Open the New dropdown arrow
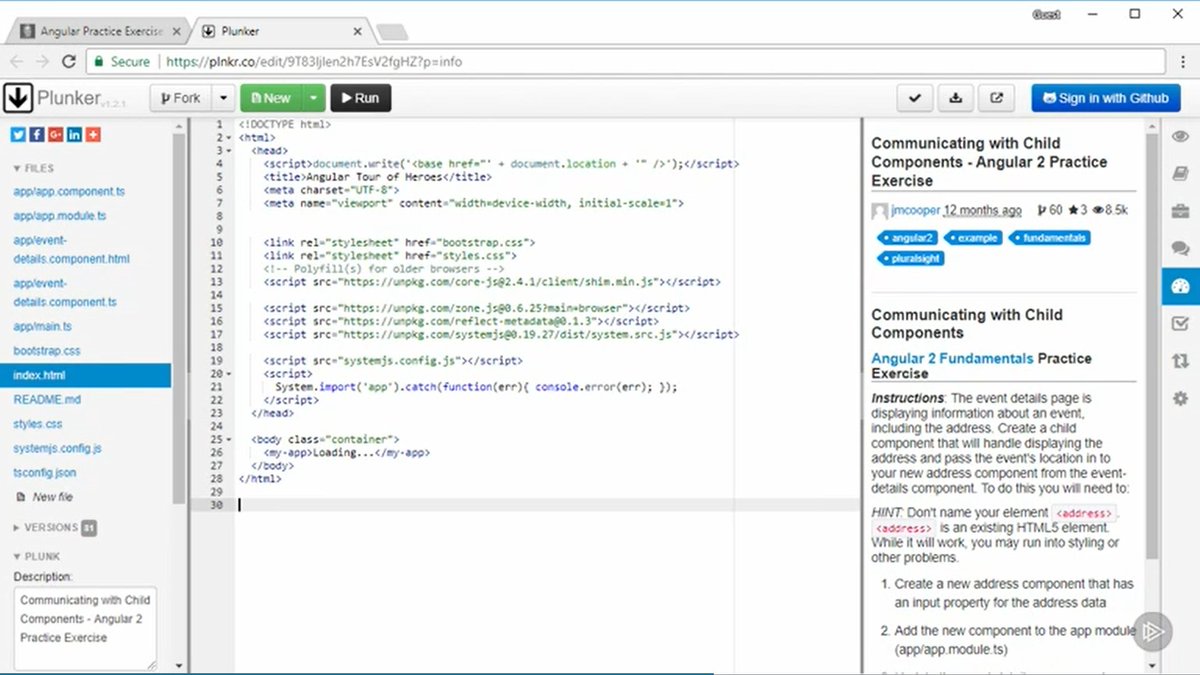 314,98
